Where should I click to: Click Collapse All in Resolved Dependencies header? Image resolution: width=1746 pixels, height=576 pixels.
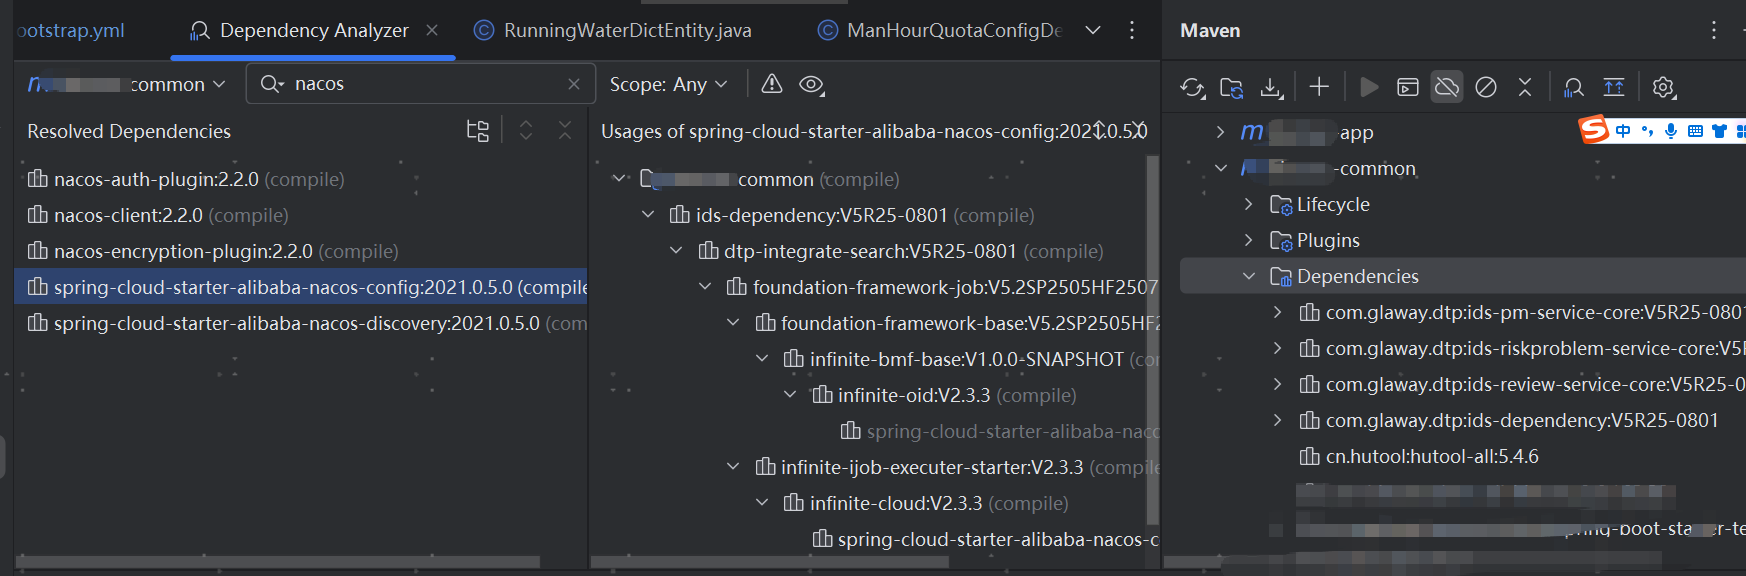click(565, 131)
